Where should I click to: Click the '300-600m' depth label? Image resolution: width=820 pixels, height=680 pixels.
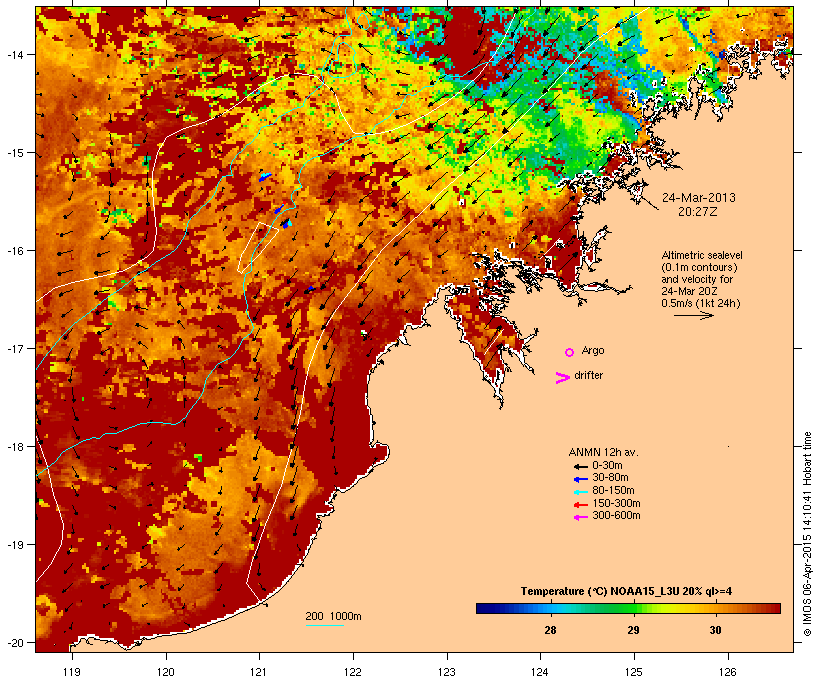pos(617,516)
